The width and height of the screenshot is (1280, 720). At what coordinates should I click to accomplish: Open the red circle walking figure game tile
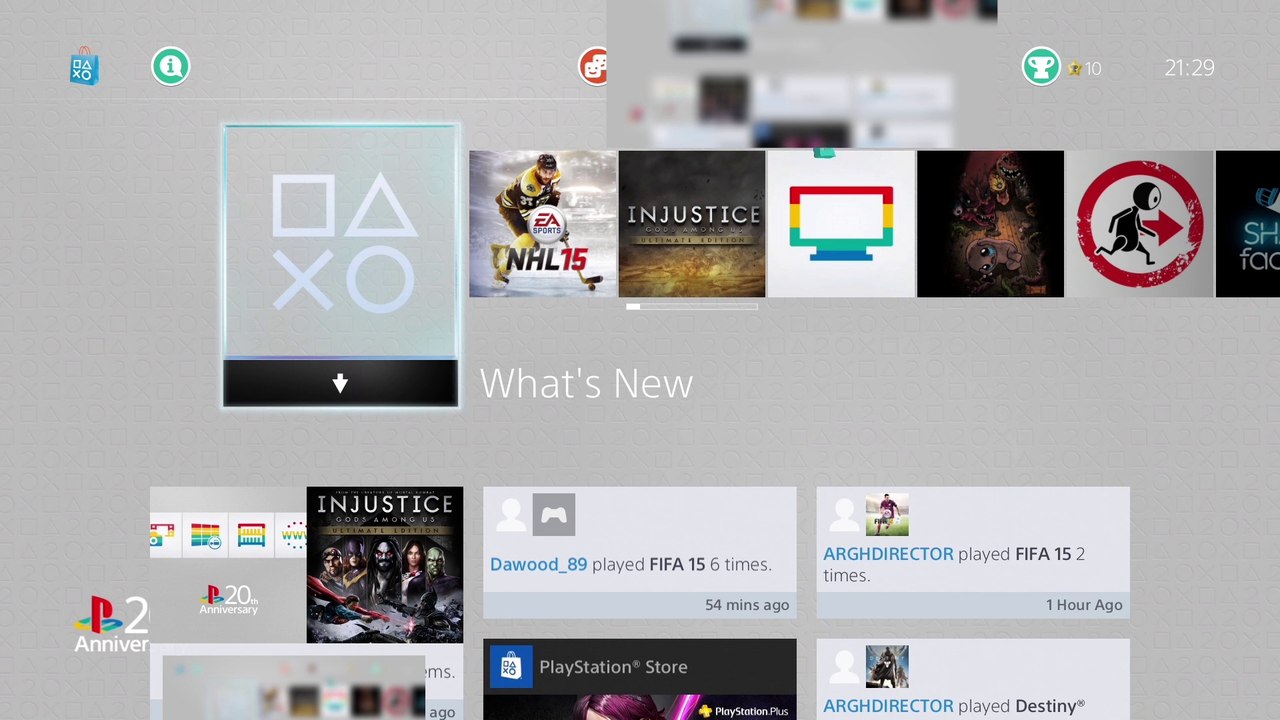coord(1139,224)
